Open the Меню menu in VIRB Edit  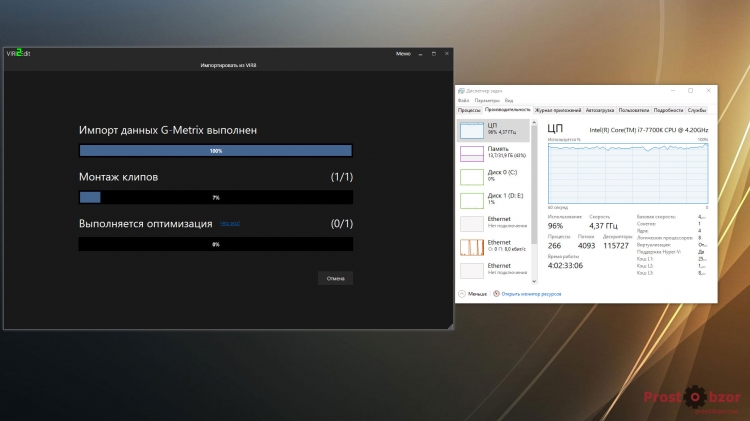click(x=403, y=54)
